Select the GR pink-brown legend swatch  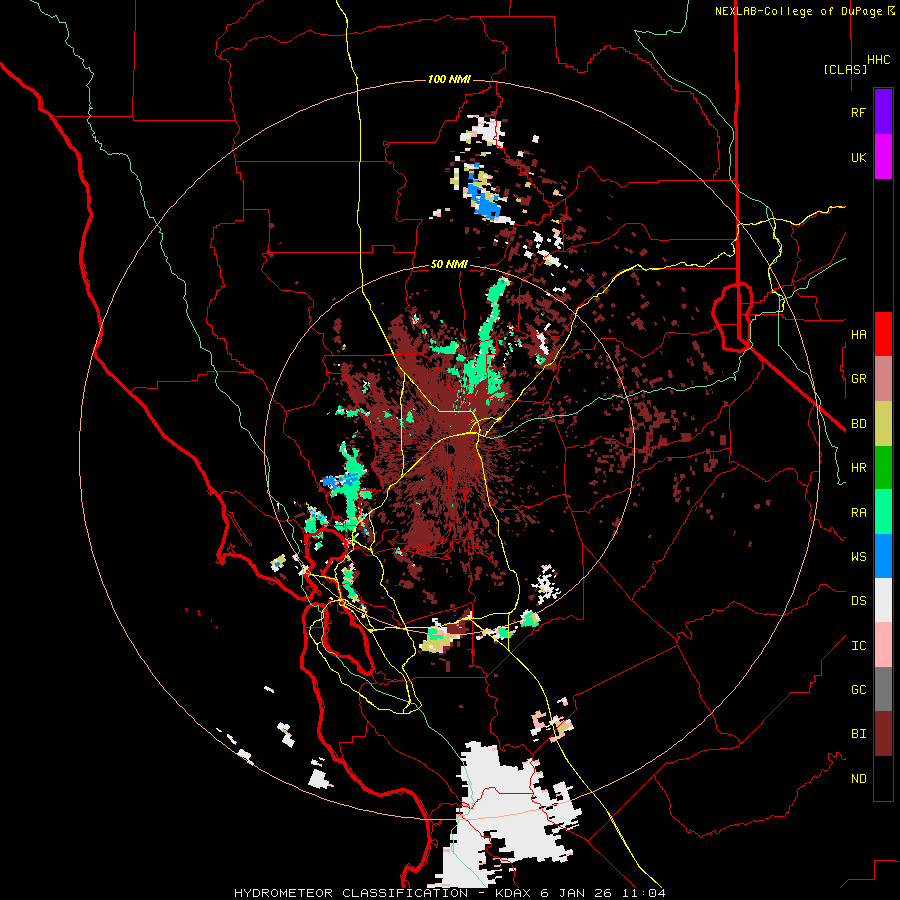tap(883, 379)
